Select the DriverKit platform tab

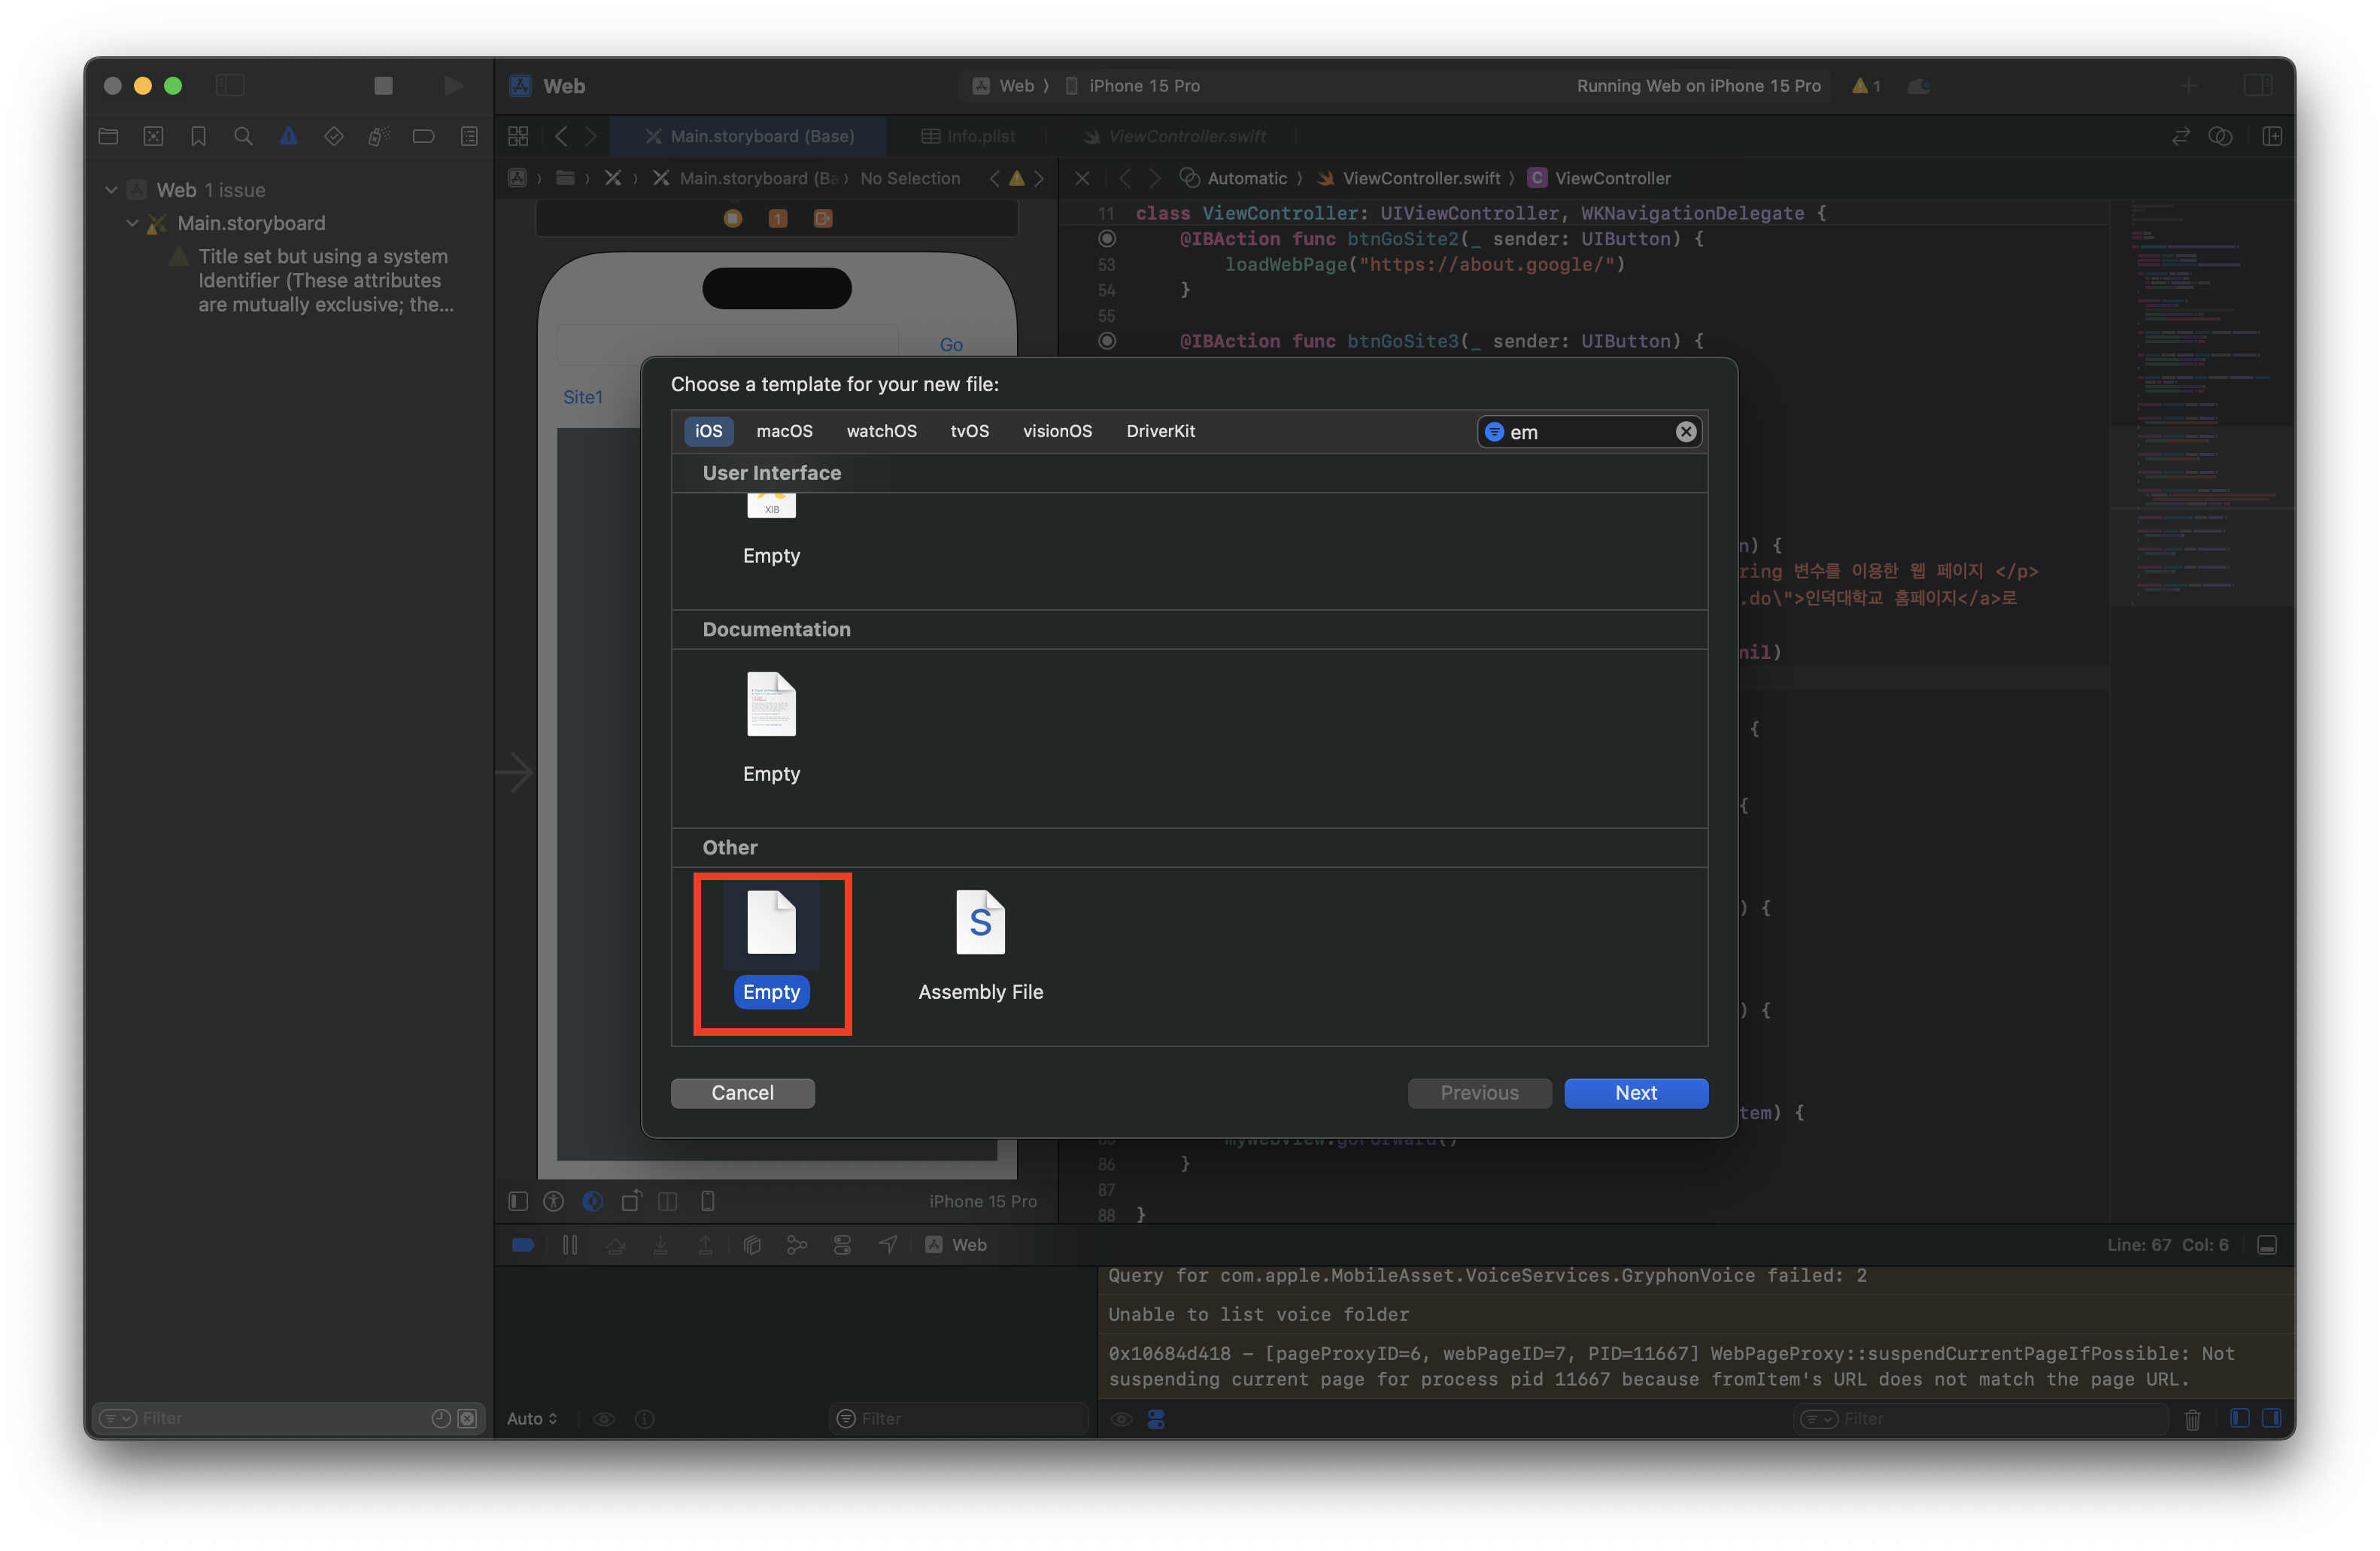(1160, 431)
